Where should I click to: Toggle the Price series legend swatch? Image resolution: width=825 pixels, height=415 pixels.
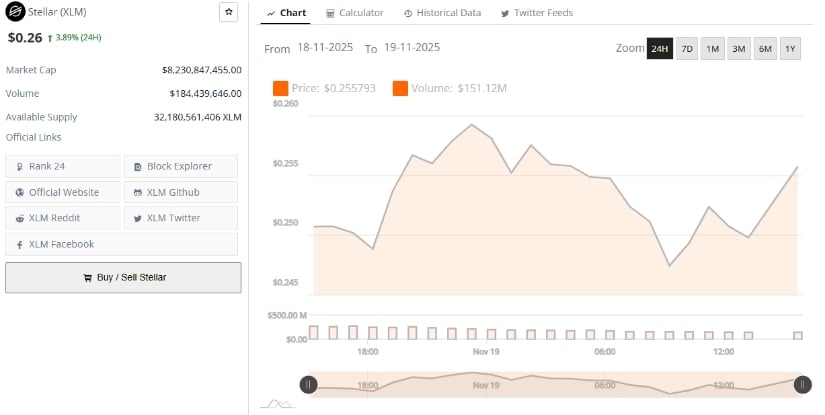pyautogui.click(x=280, y=89)
